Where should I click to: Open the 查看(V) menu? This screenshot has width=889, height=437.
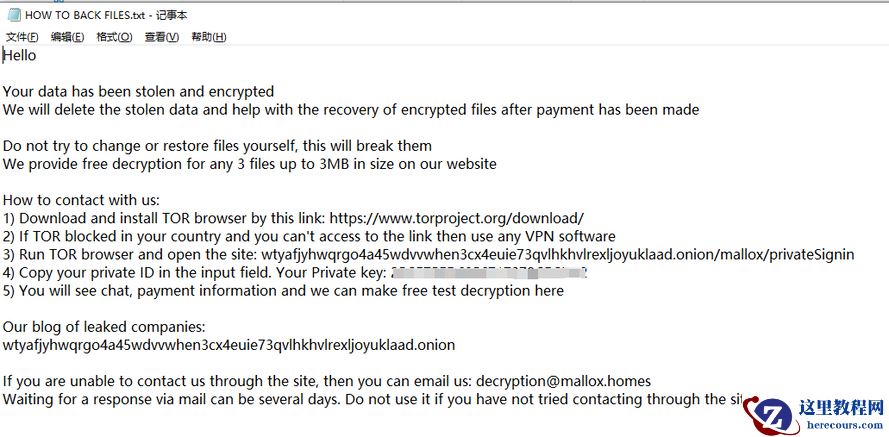point(161,37)
